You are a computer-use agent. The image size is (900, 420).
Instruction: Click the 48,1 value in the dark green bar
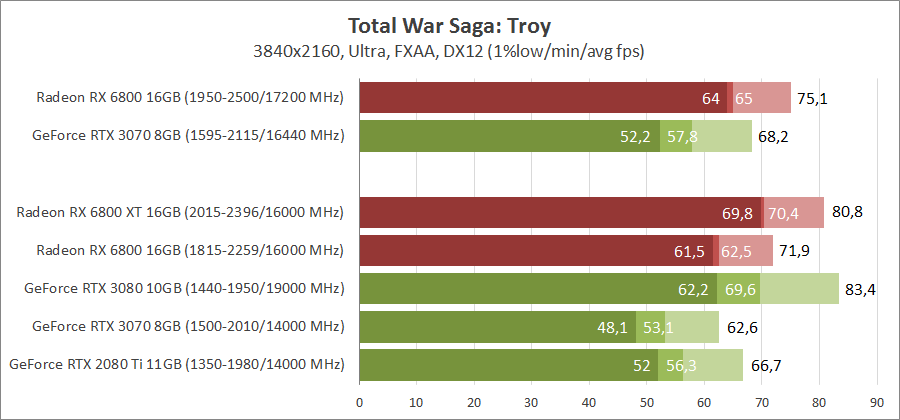coord(611,328)
